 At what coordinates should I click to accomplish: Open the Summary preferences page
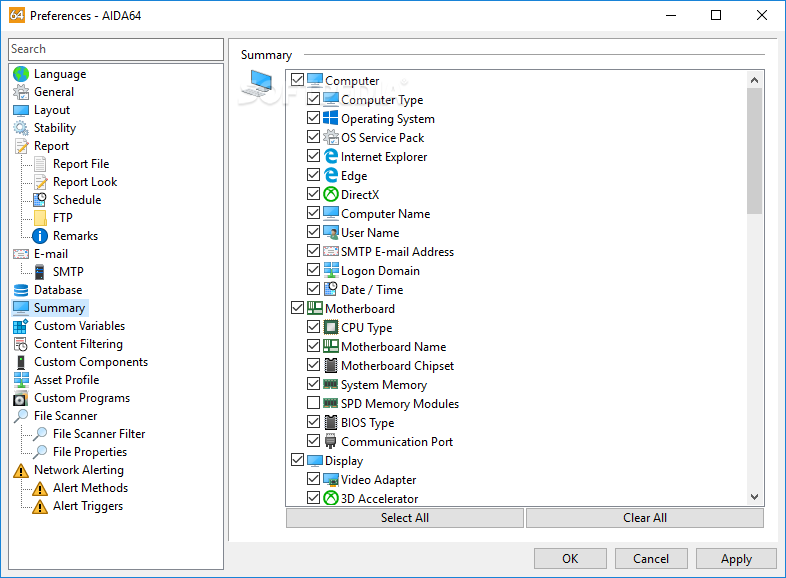[x=59, y=308]
